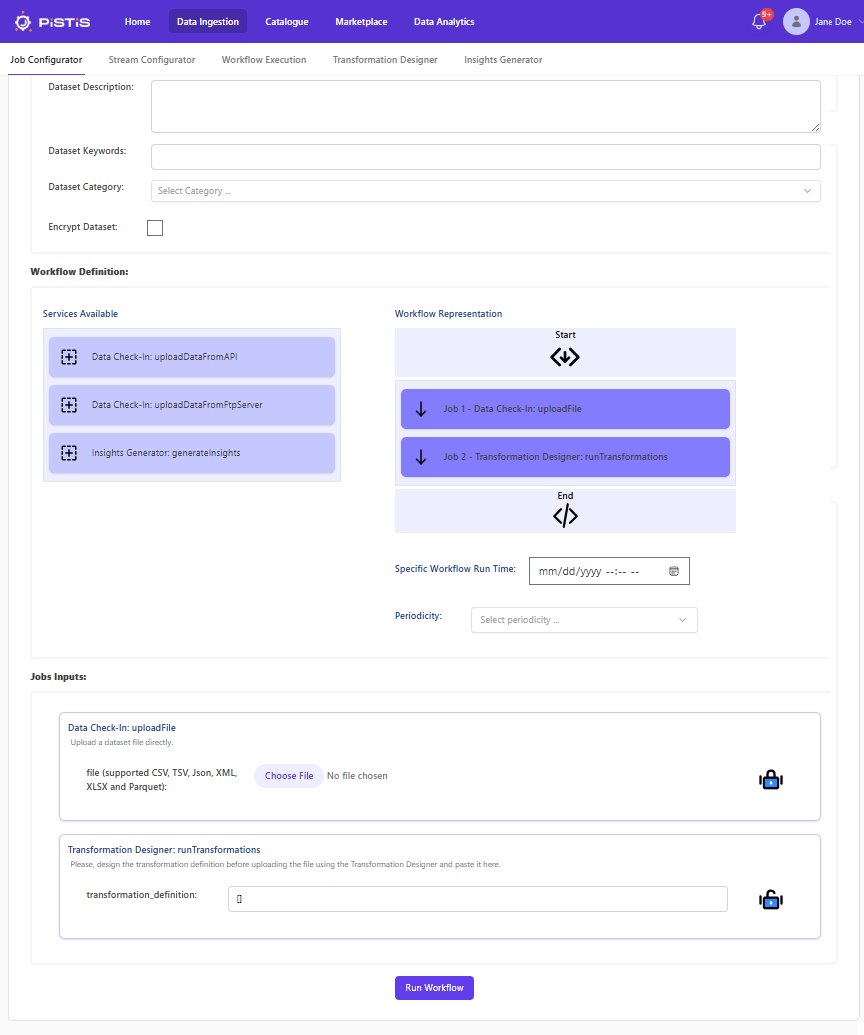The image size is (864, 1035).
Task: Click the Jane Doe username text
Action: tap(833, 22)
